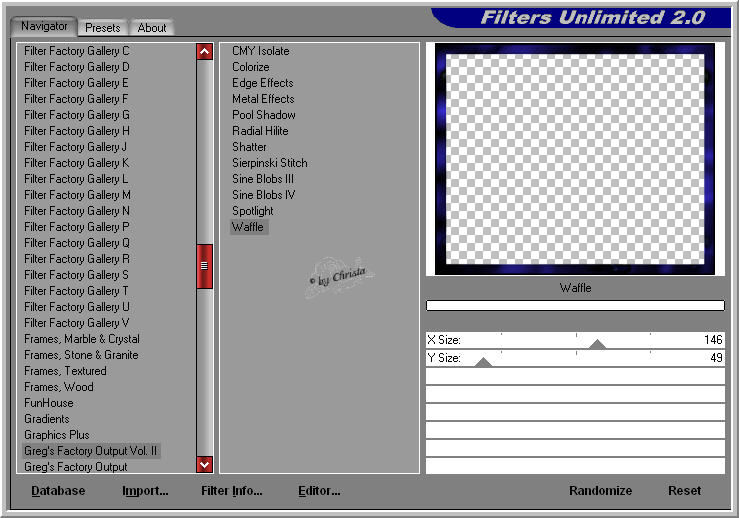739x518 pixels.
Task: Select the last Greg's Factory Output entry
Action: pyautogui.click(x=75, y=467)
